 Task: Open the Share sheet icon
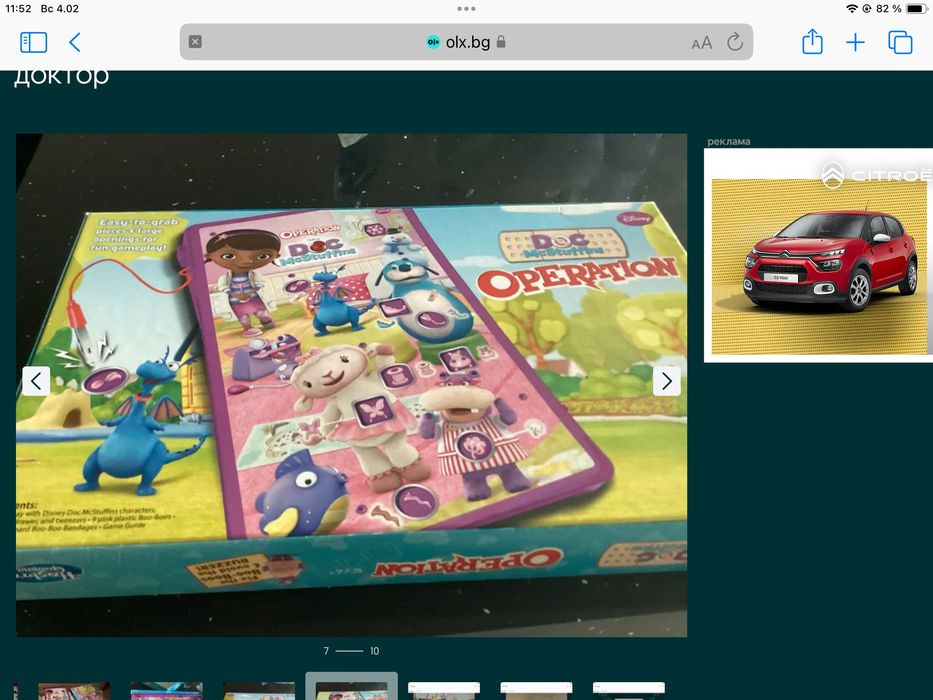[x=812, y=42]
